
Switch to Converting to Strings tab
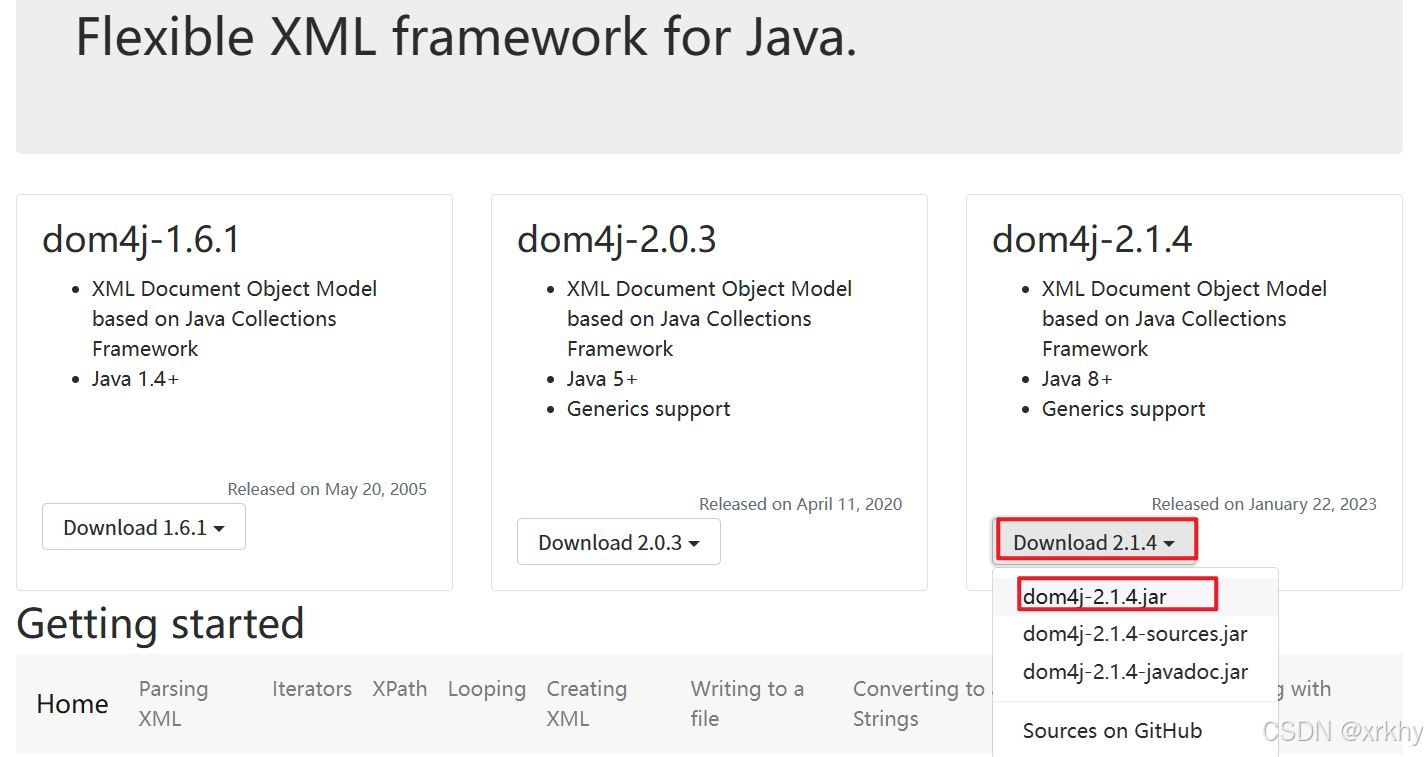tap(916, 704)
